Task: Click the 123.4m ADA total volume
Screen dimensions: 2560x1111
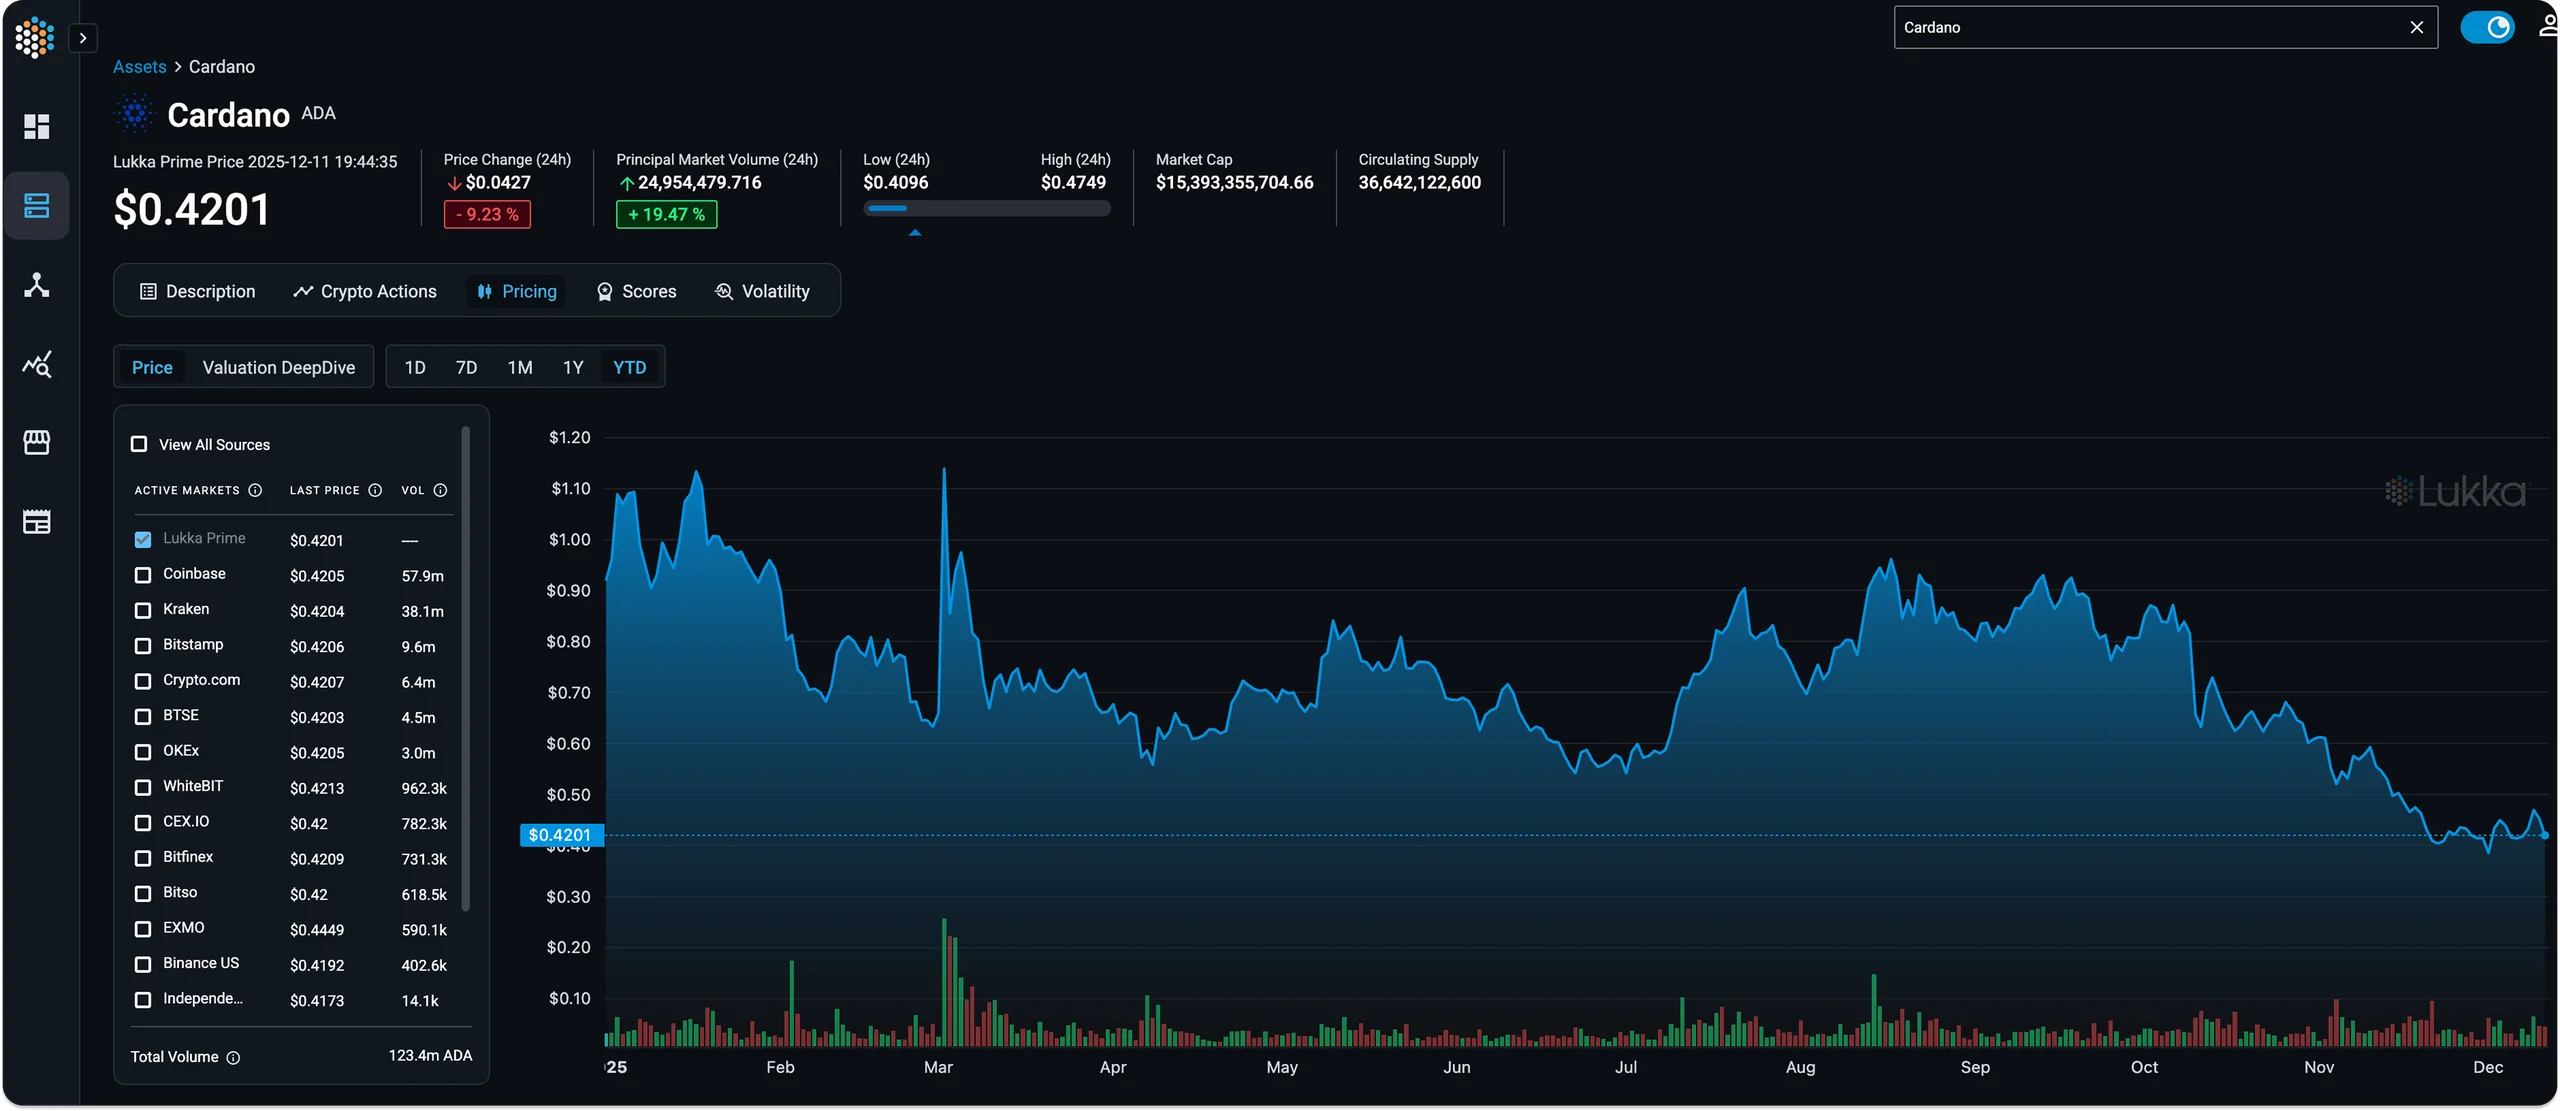Action: [430, 1056]
